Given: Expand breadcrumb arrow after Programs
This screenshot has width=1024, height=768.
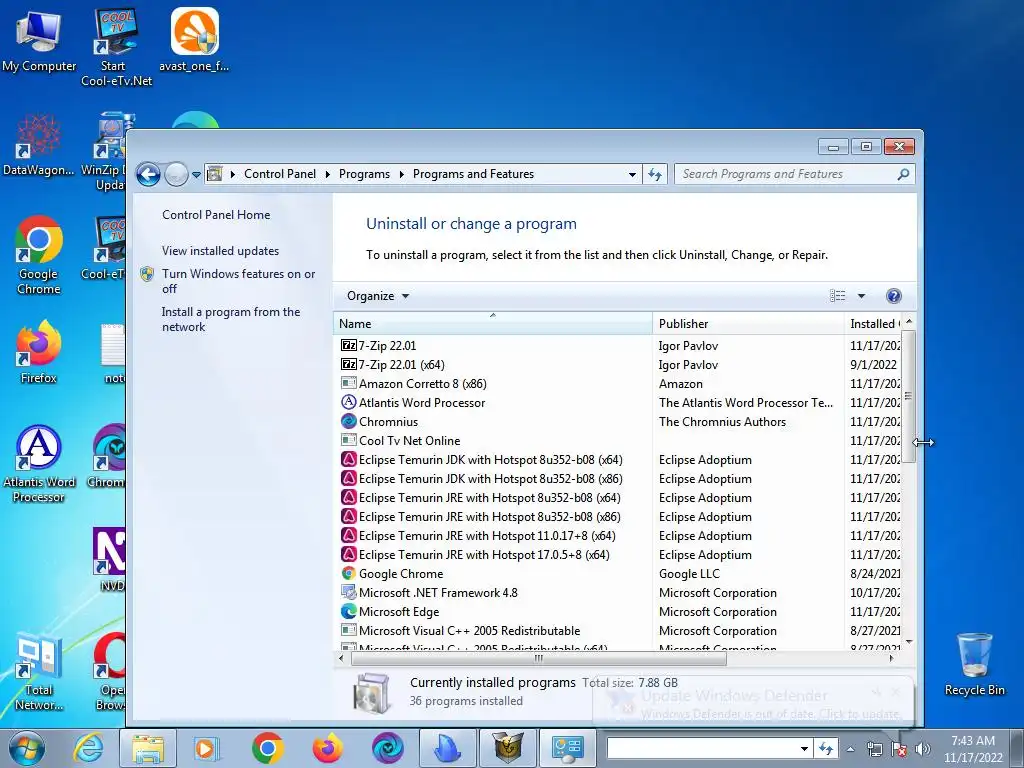Looking at the screenshot, I should coord(401,174).
